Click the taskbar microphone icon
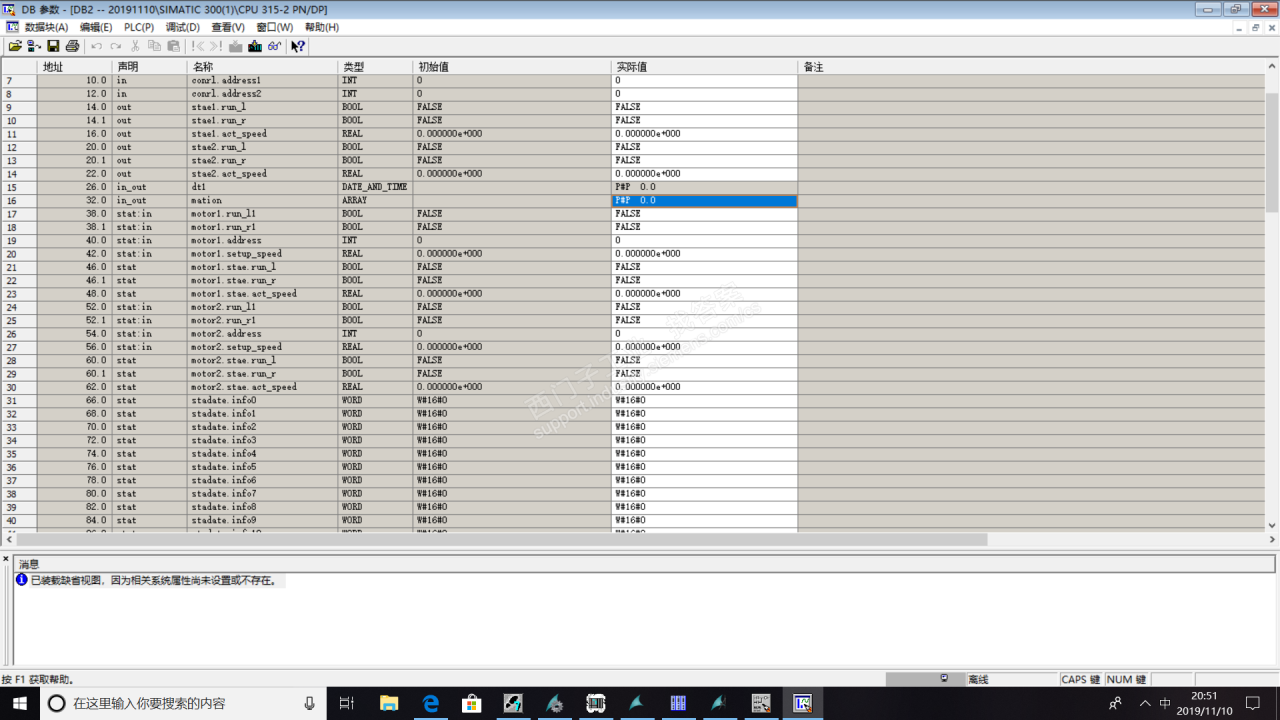Screen dimensions: 1280x720 309,703
